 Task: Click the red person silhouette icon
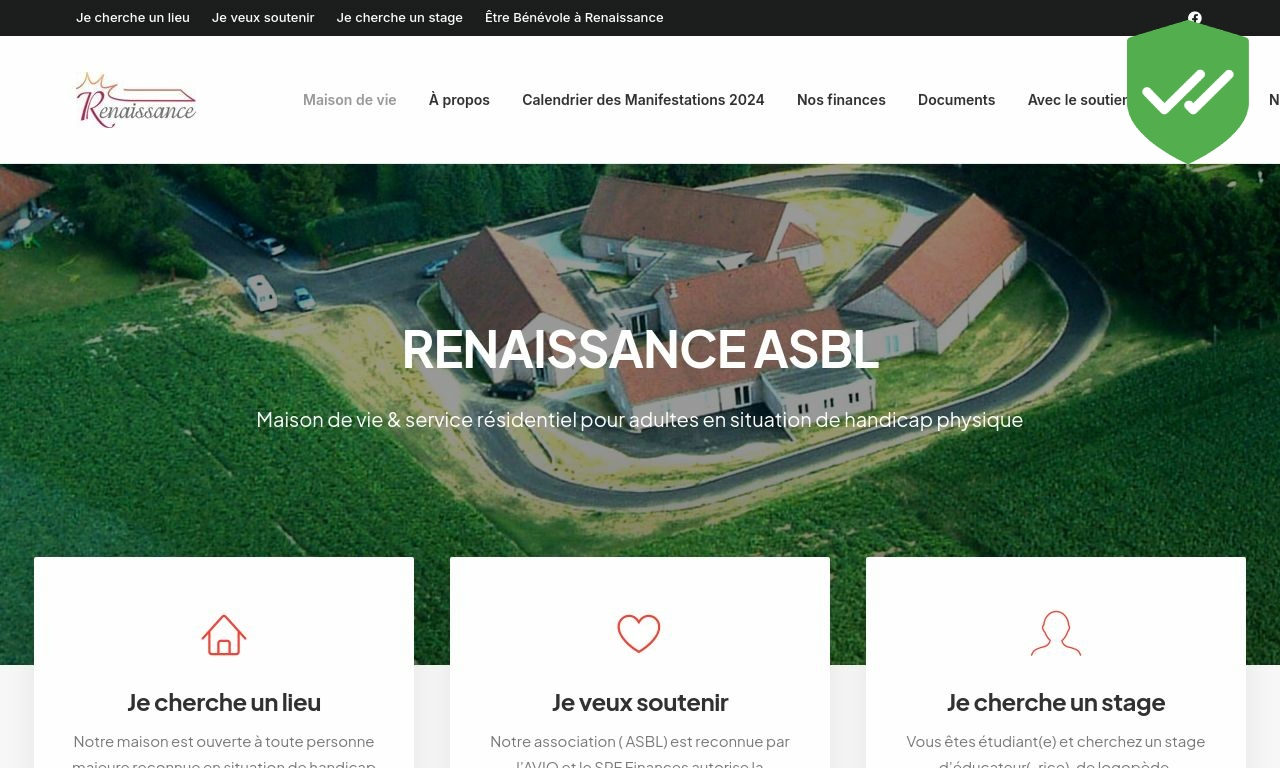pos(1056,634)
